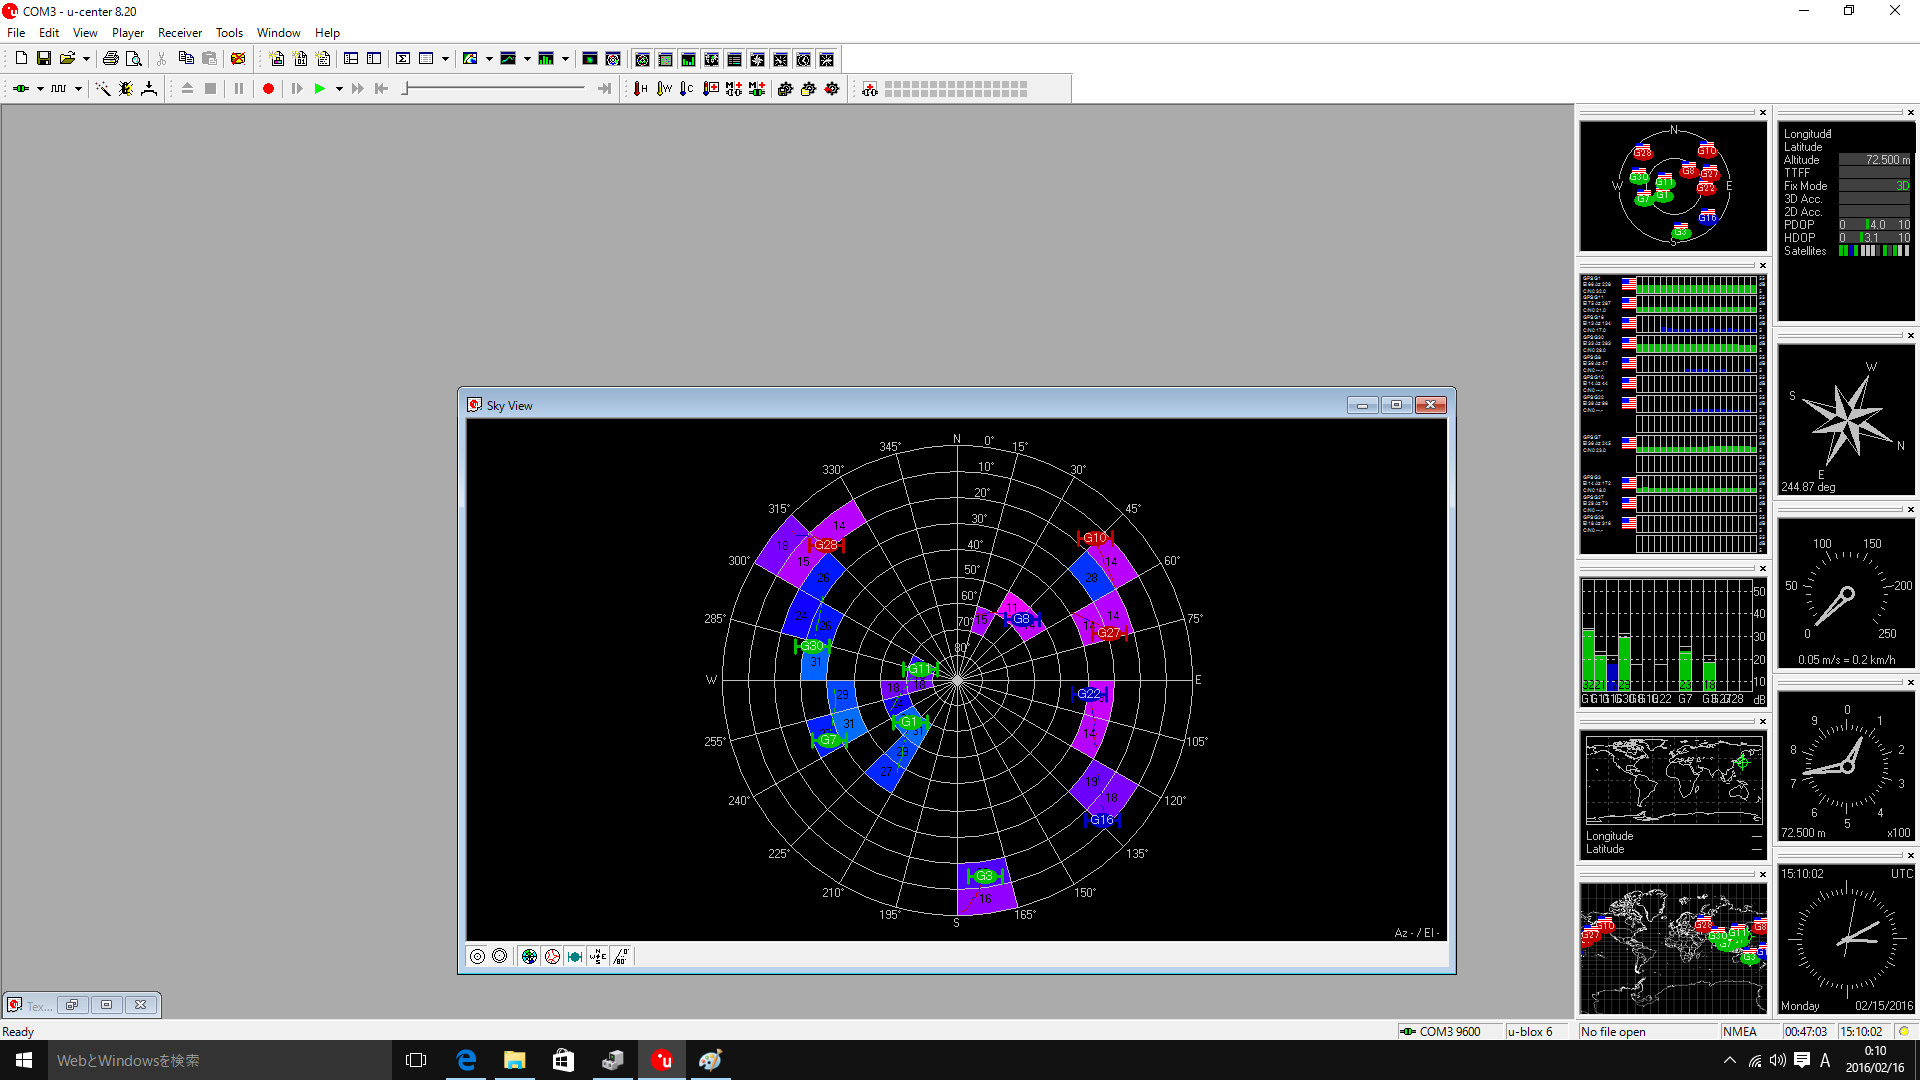Click the red Record button

click(x=268, y=89)
